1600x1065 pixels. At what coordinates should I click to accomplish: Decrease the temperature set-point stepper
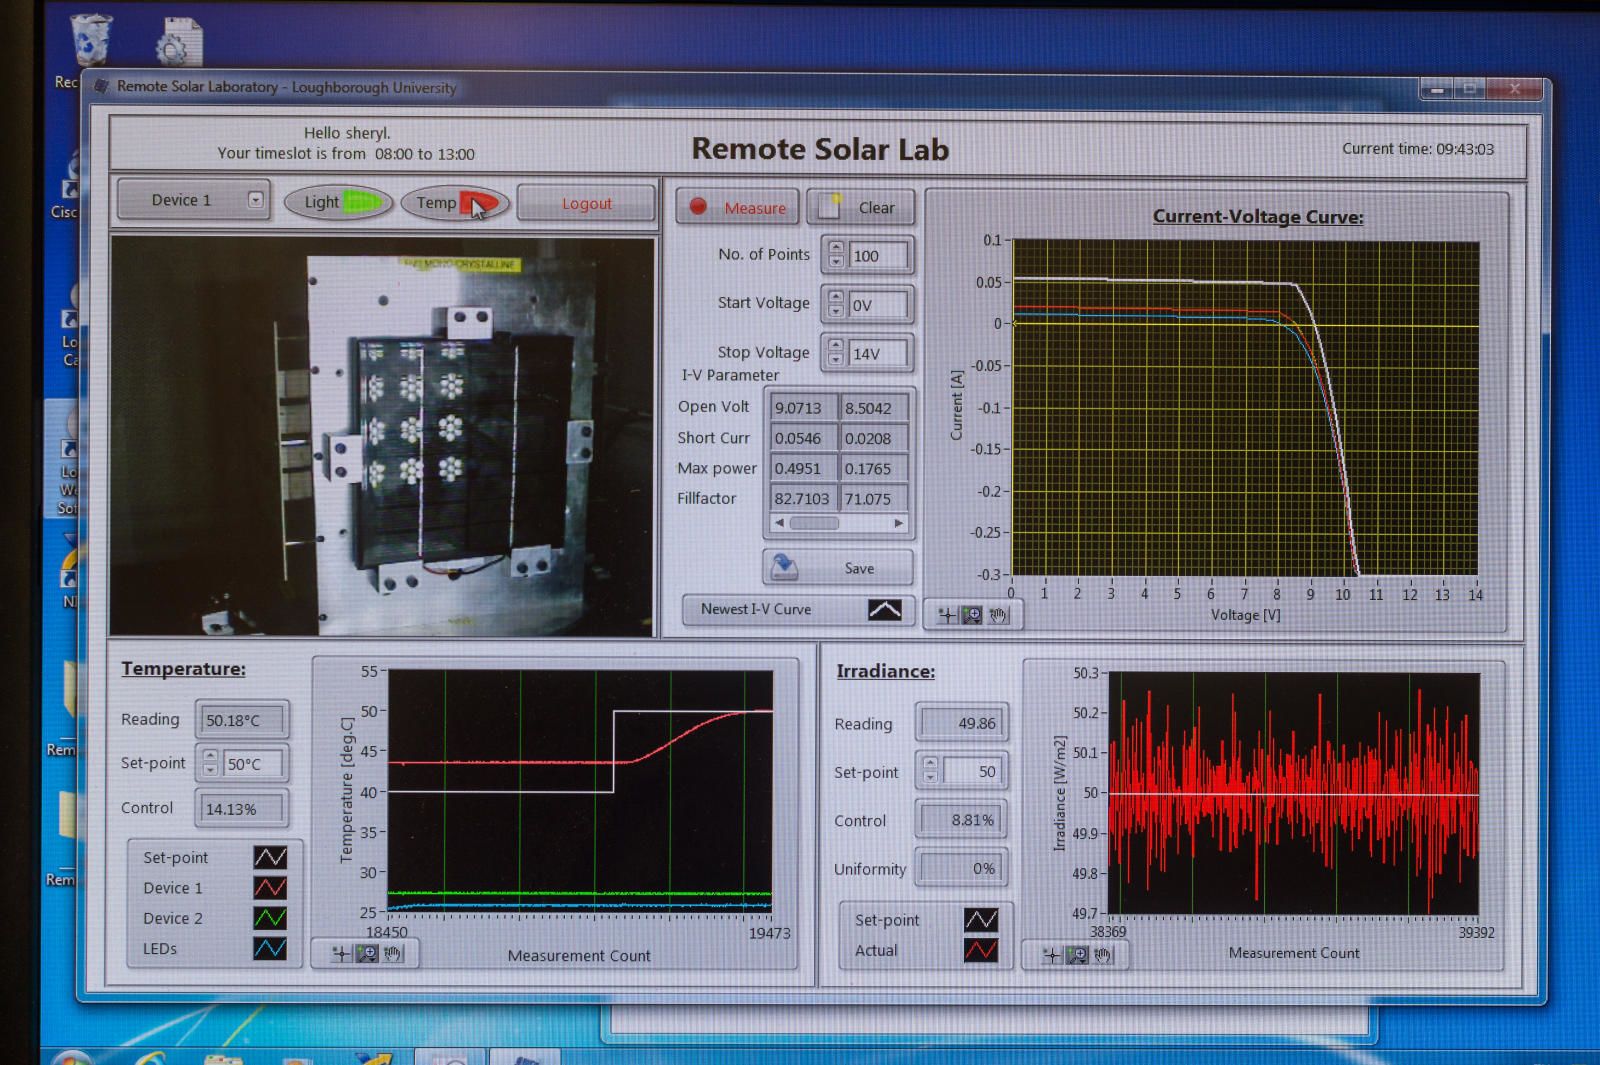click(210, 770)
